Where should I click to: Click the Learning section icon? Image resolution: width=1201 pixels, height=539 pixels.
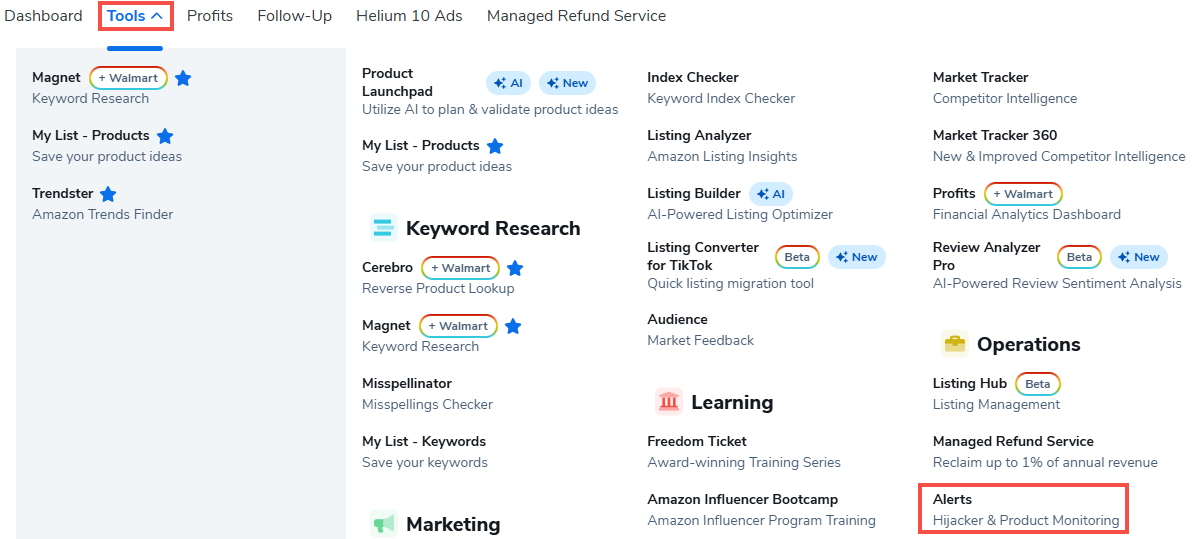click(669, 402)
